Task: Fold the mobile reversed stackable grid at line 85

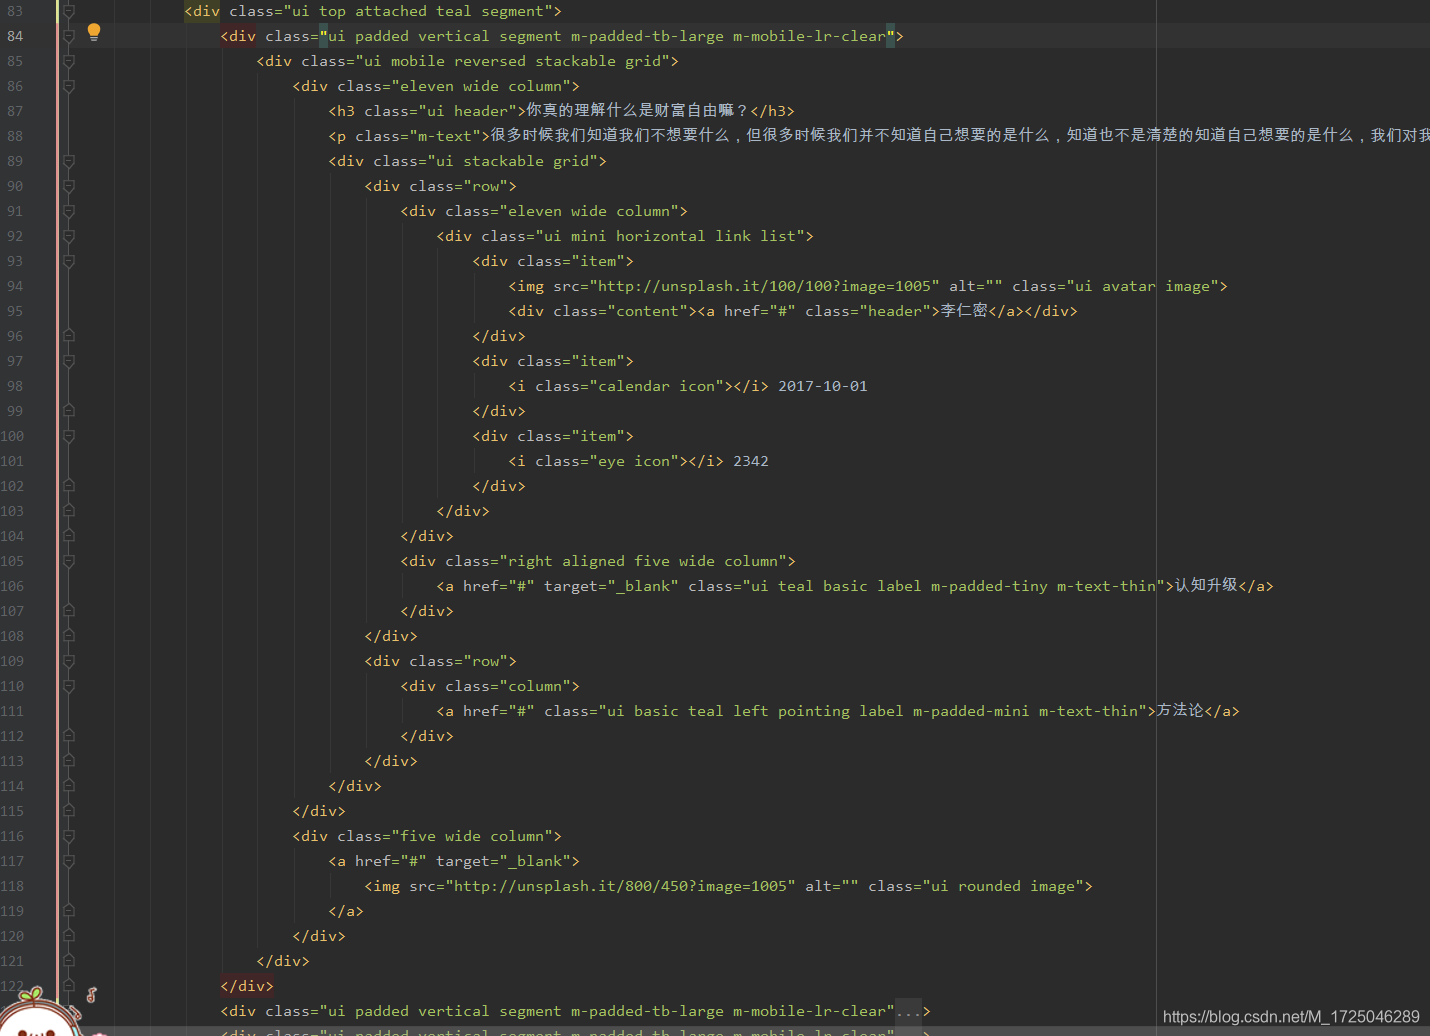Action: [x=69, y=61]
